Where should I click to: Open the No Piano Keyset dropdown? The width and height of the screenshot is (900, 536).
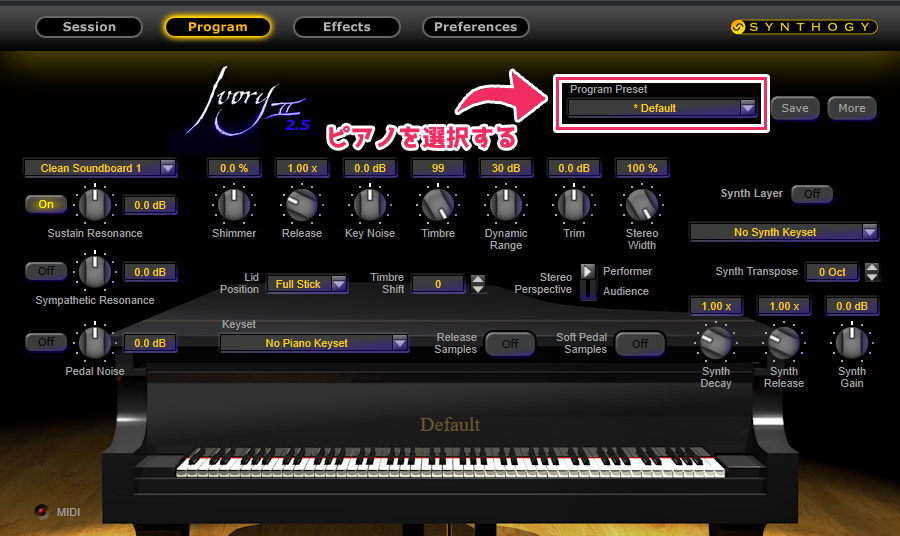(314, 343)
